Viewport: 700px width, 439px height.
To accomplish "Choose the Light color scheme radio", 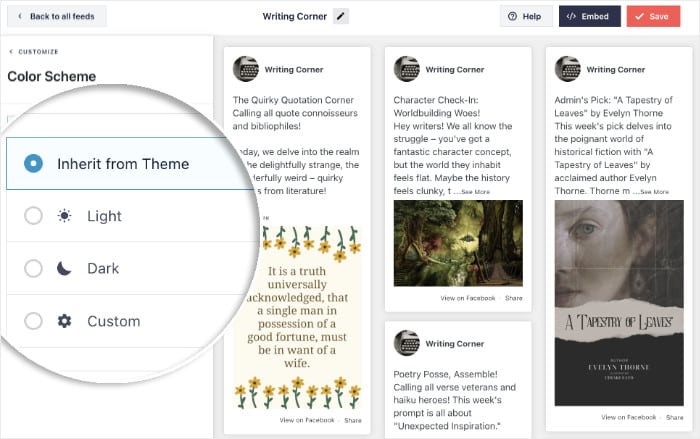I will (x=33, y=216).
